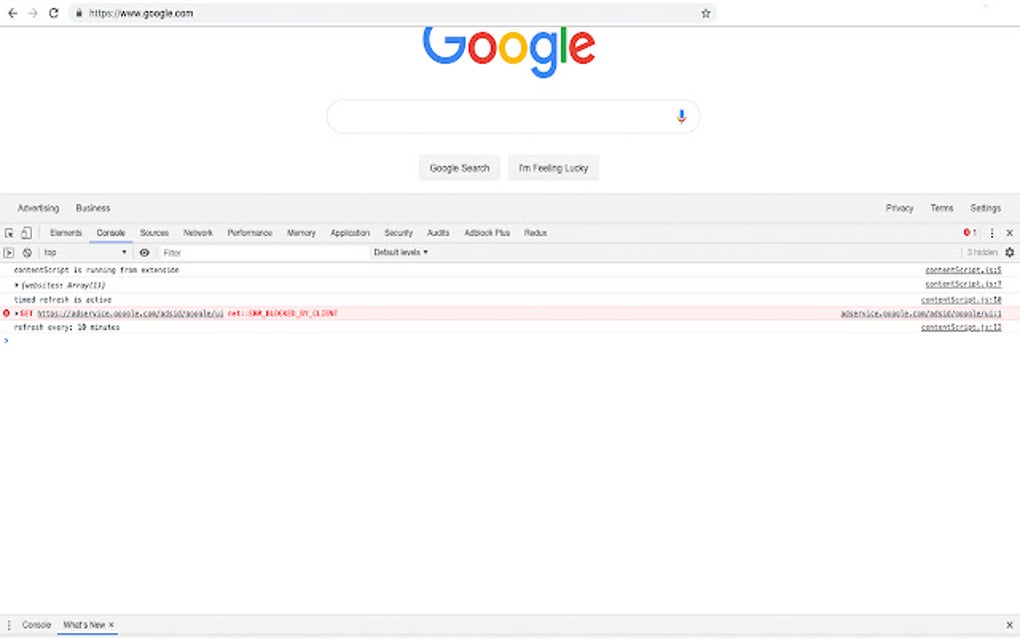This screenshot has width=1020, height=638.
Task: Reveal the 3 hidden console messages
Action: pyautogui.click(x=980, y=252)
